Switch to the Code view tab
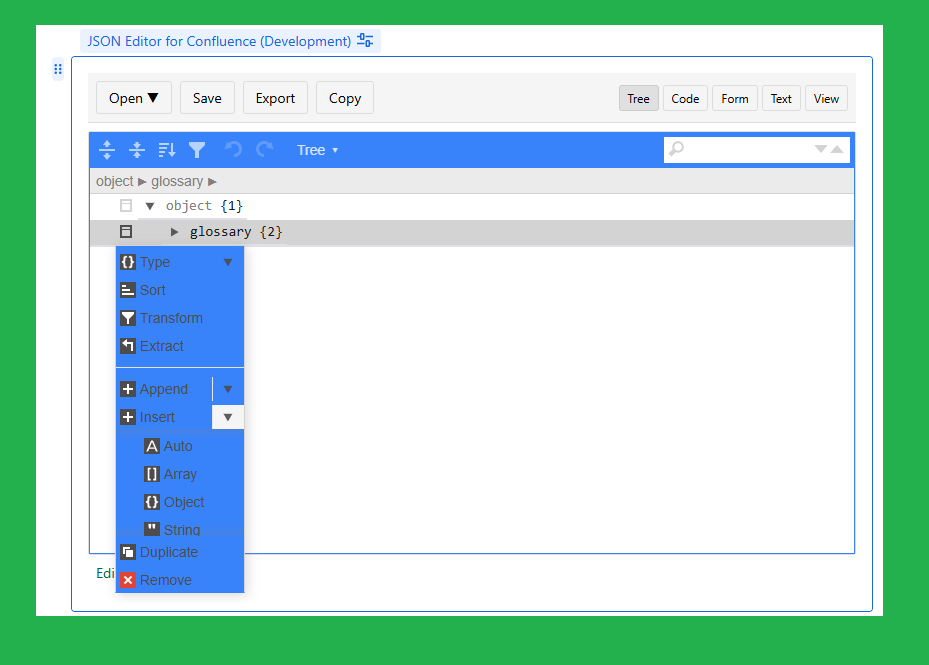Image resolution: width=929 pixels, height=665 pixels. [685, 98]
